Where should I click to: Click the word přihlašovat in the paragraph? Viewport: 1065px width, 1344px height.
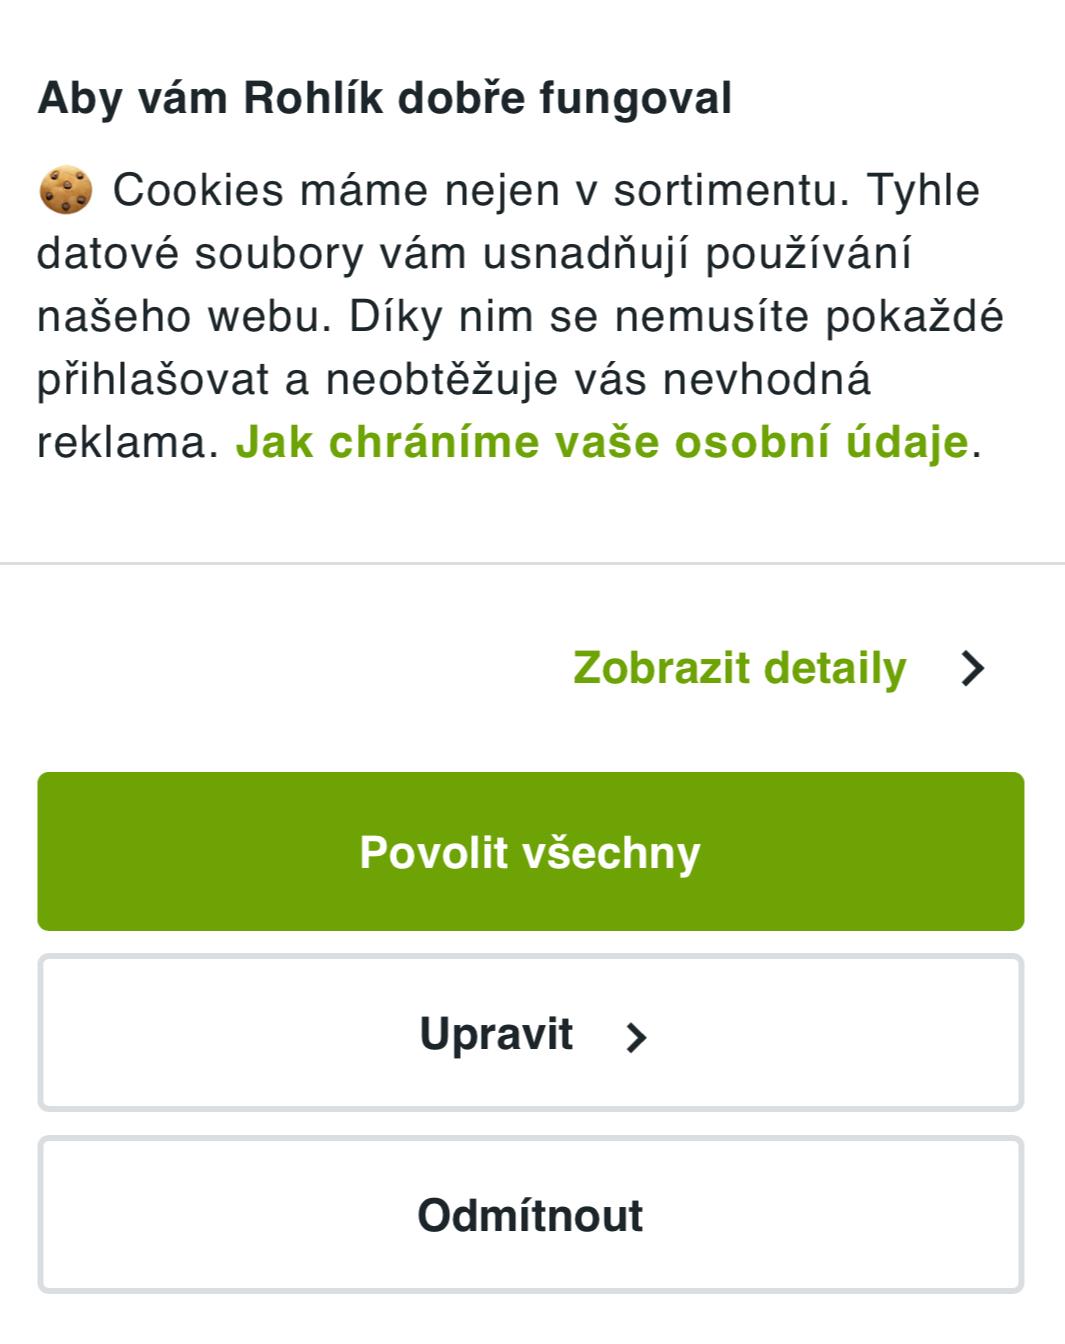click(x=153, y=380)
